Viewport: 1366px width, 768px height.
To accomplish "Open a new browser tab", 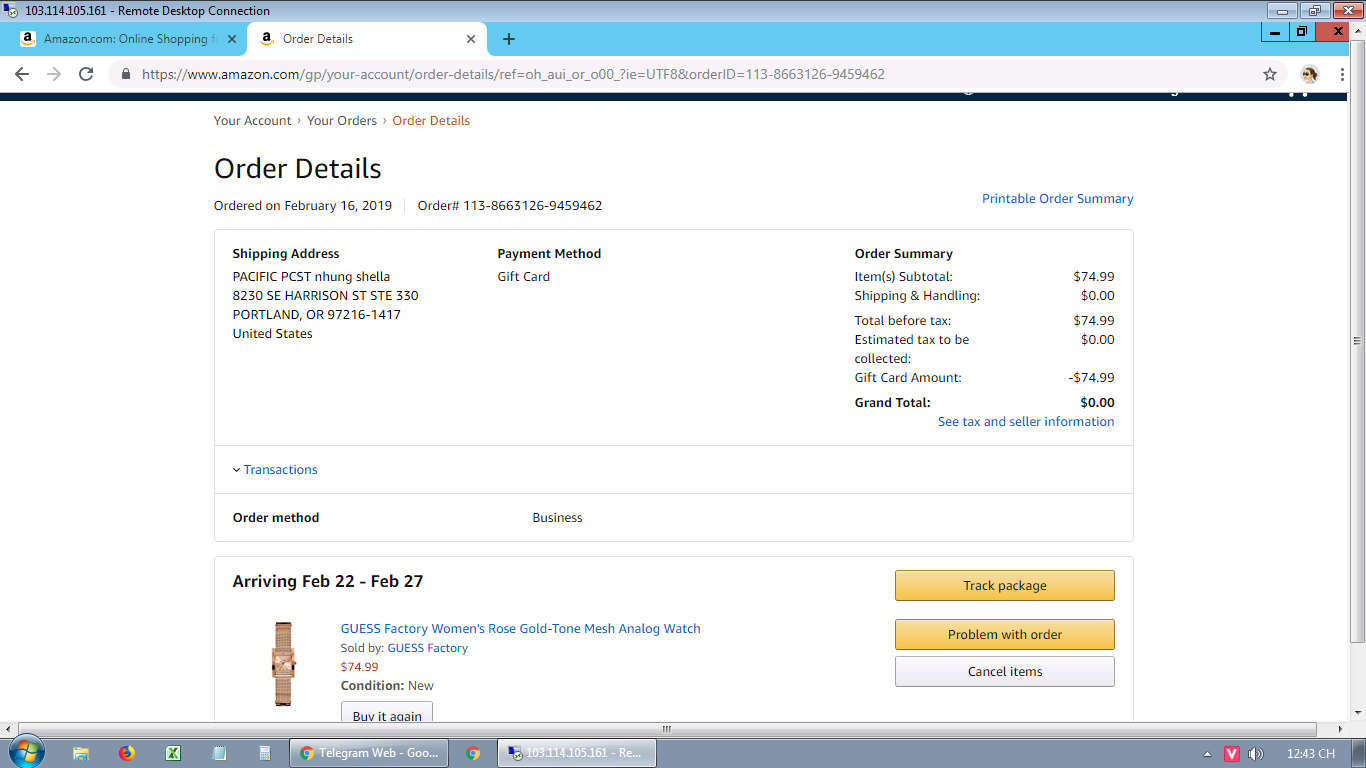I will (x=509, y=39).
